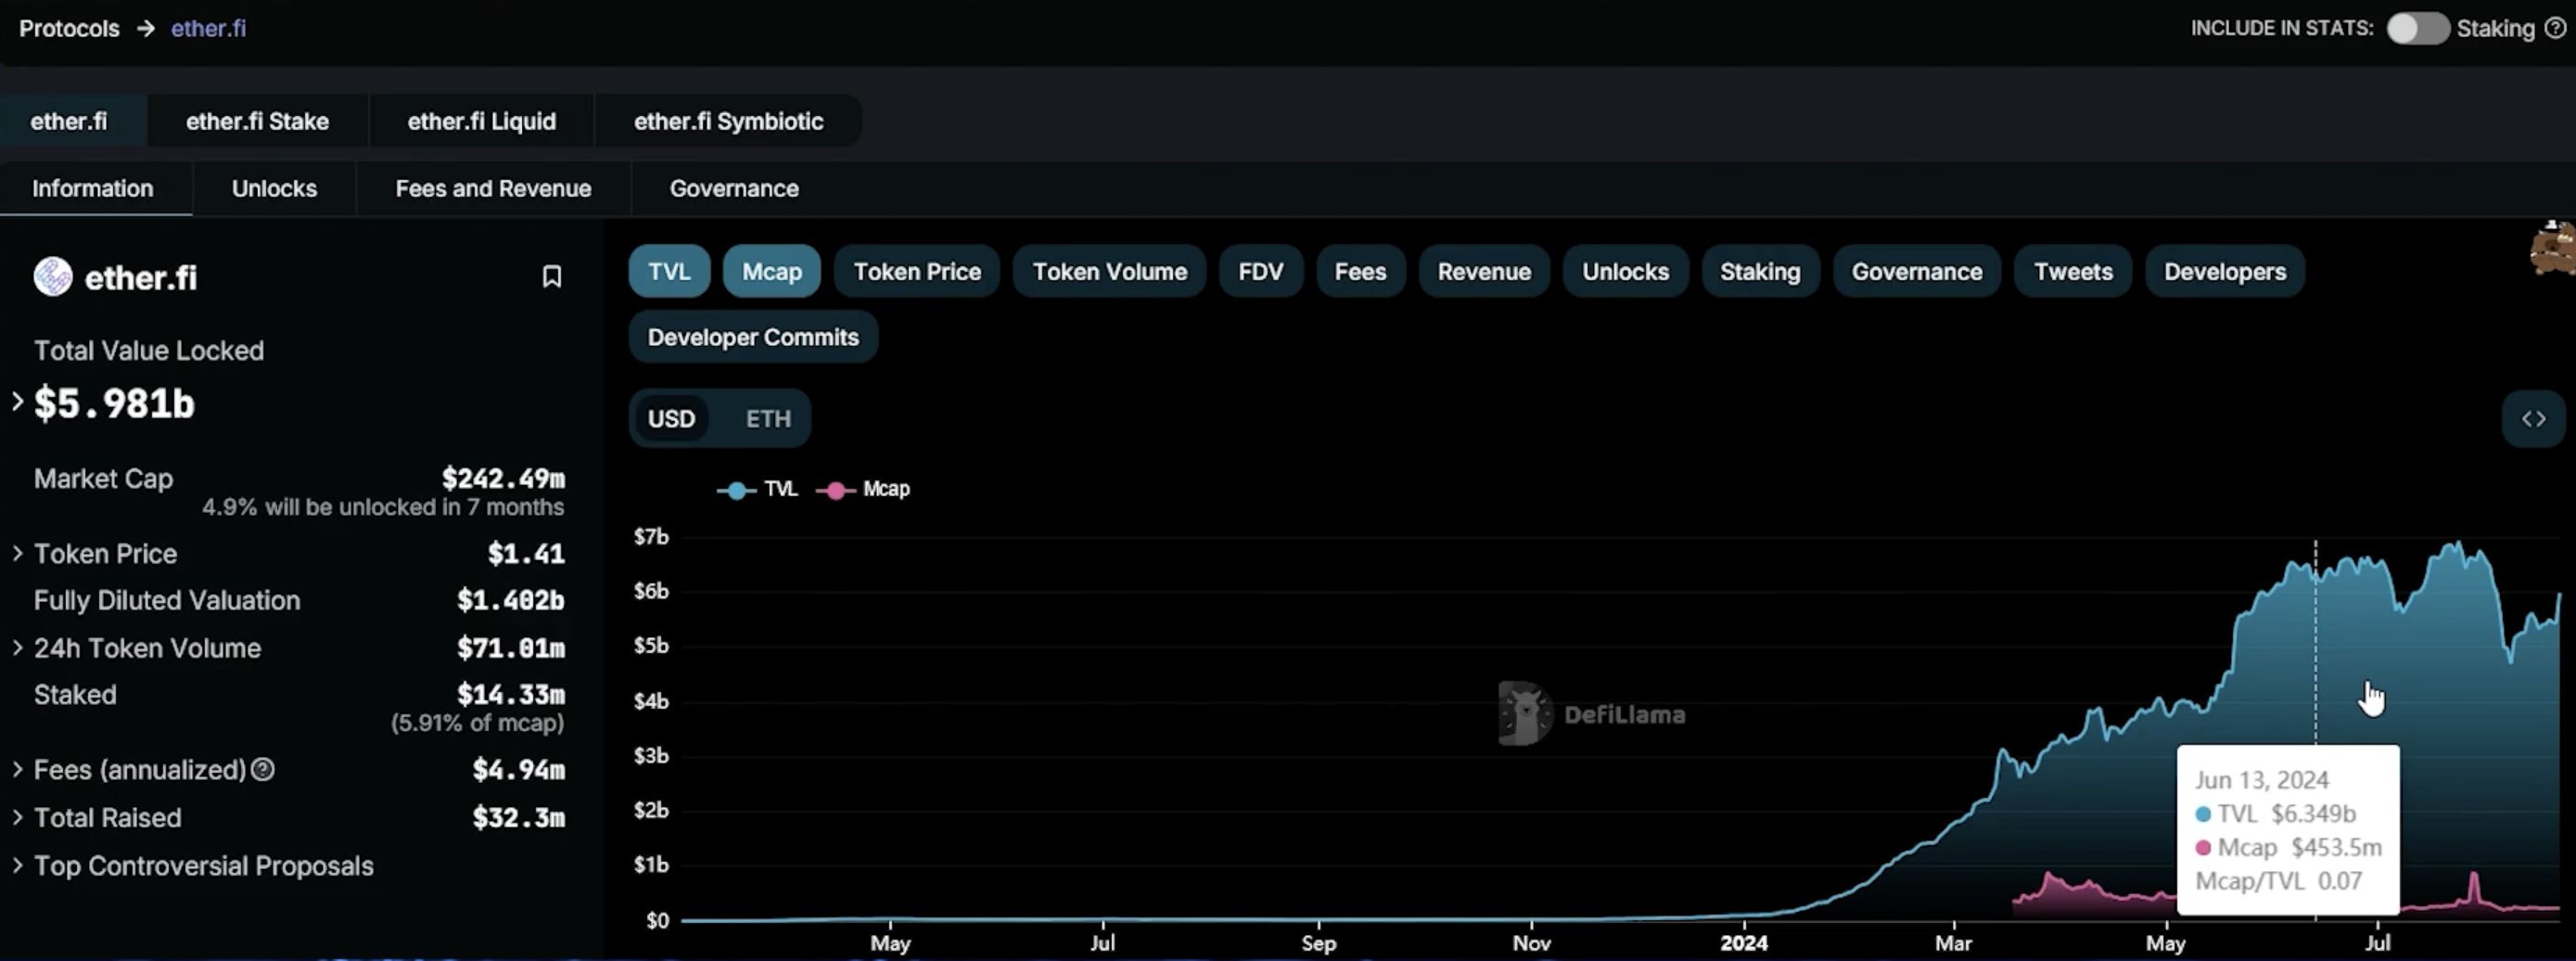Viewport: 2576px width, 961px height.
Task: Enable the Token Volume chart metric
Action: click(x=1109, y=272)
